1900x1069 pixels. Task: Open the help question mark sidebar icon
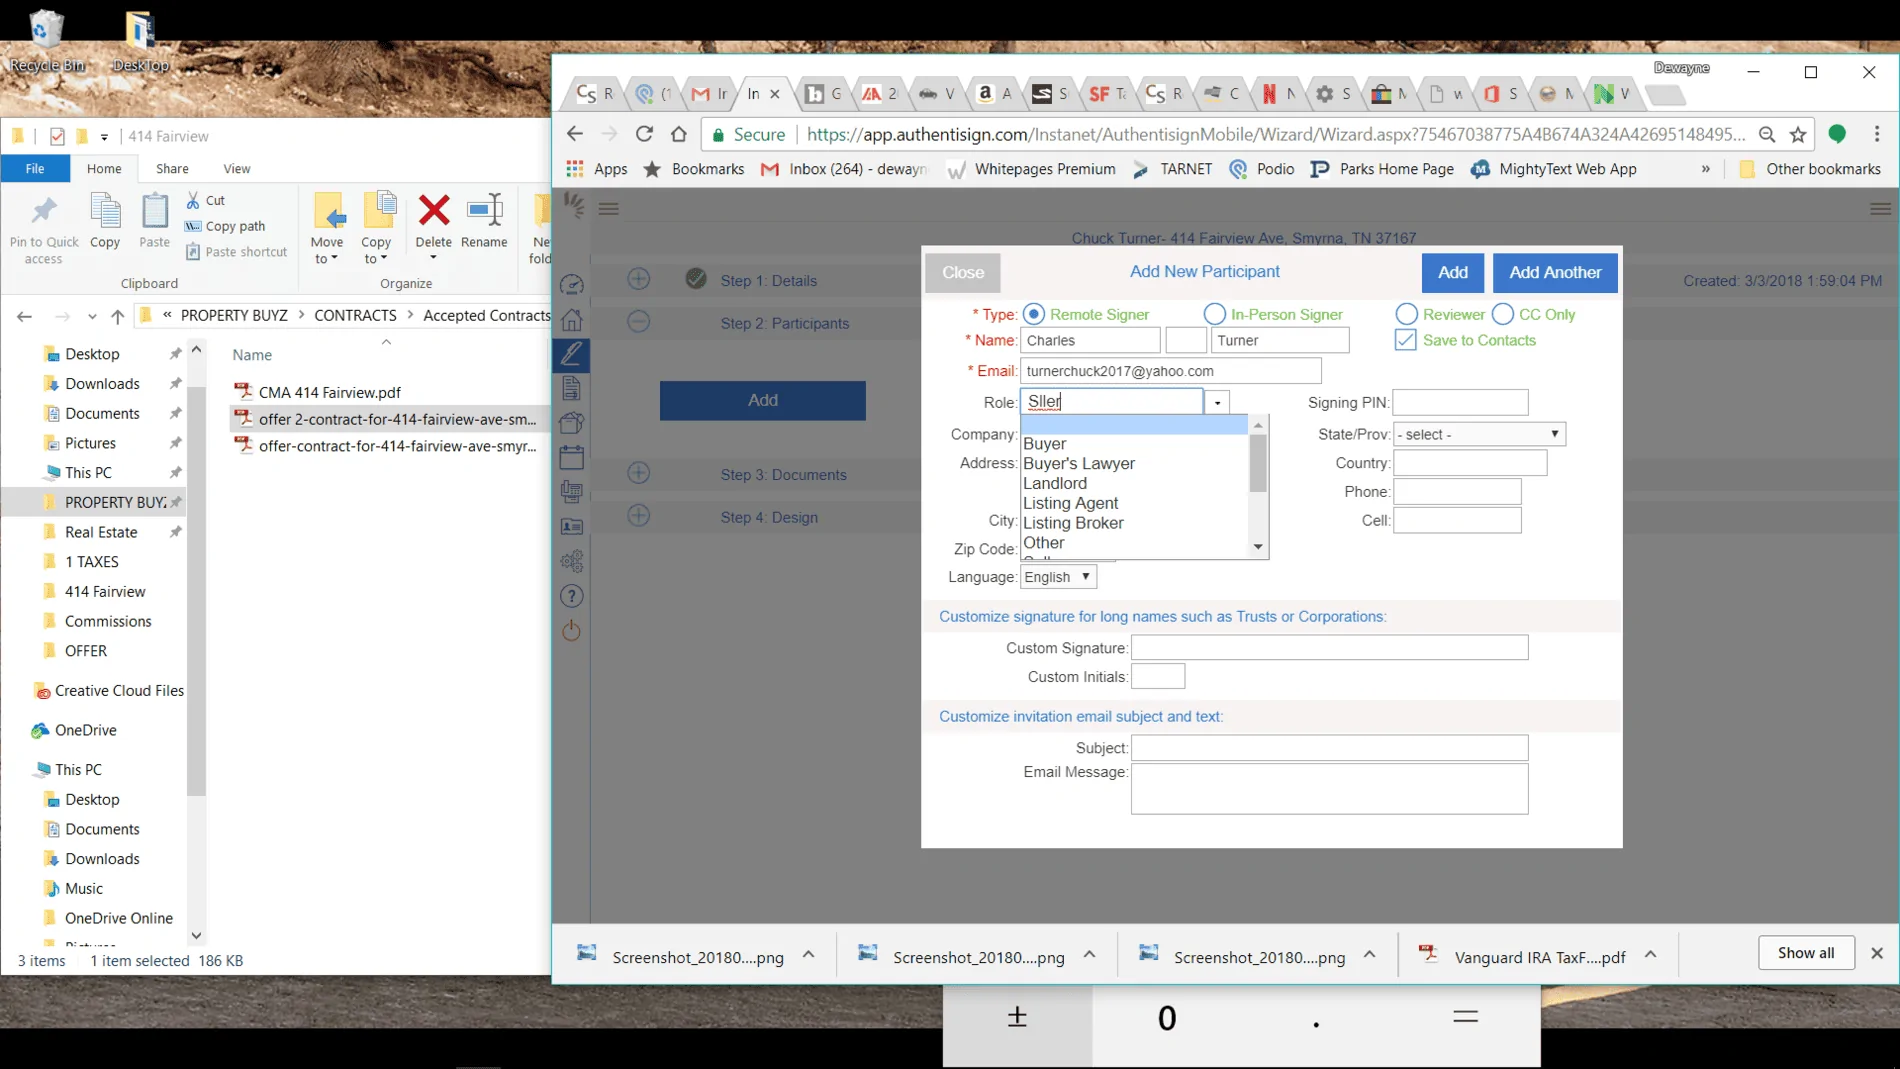pos(572,596)
